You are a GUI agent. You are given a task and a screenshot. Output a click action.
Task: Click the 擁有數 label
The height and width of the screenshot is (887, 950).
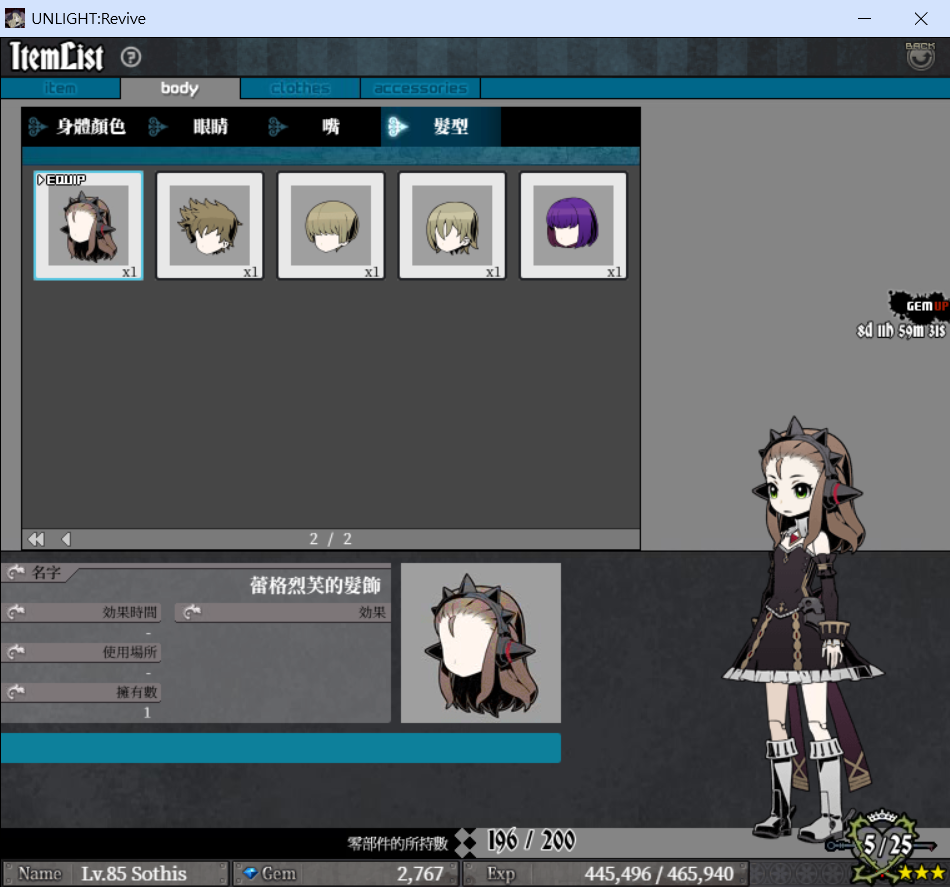coord(137,693)
